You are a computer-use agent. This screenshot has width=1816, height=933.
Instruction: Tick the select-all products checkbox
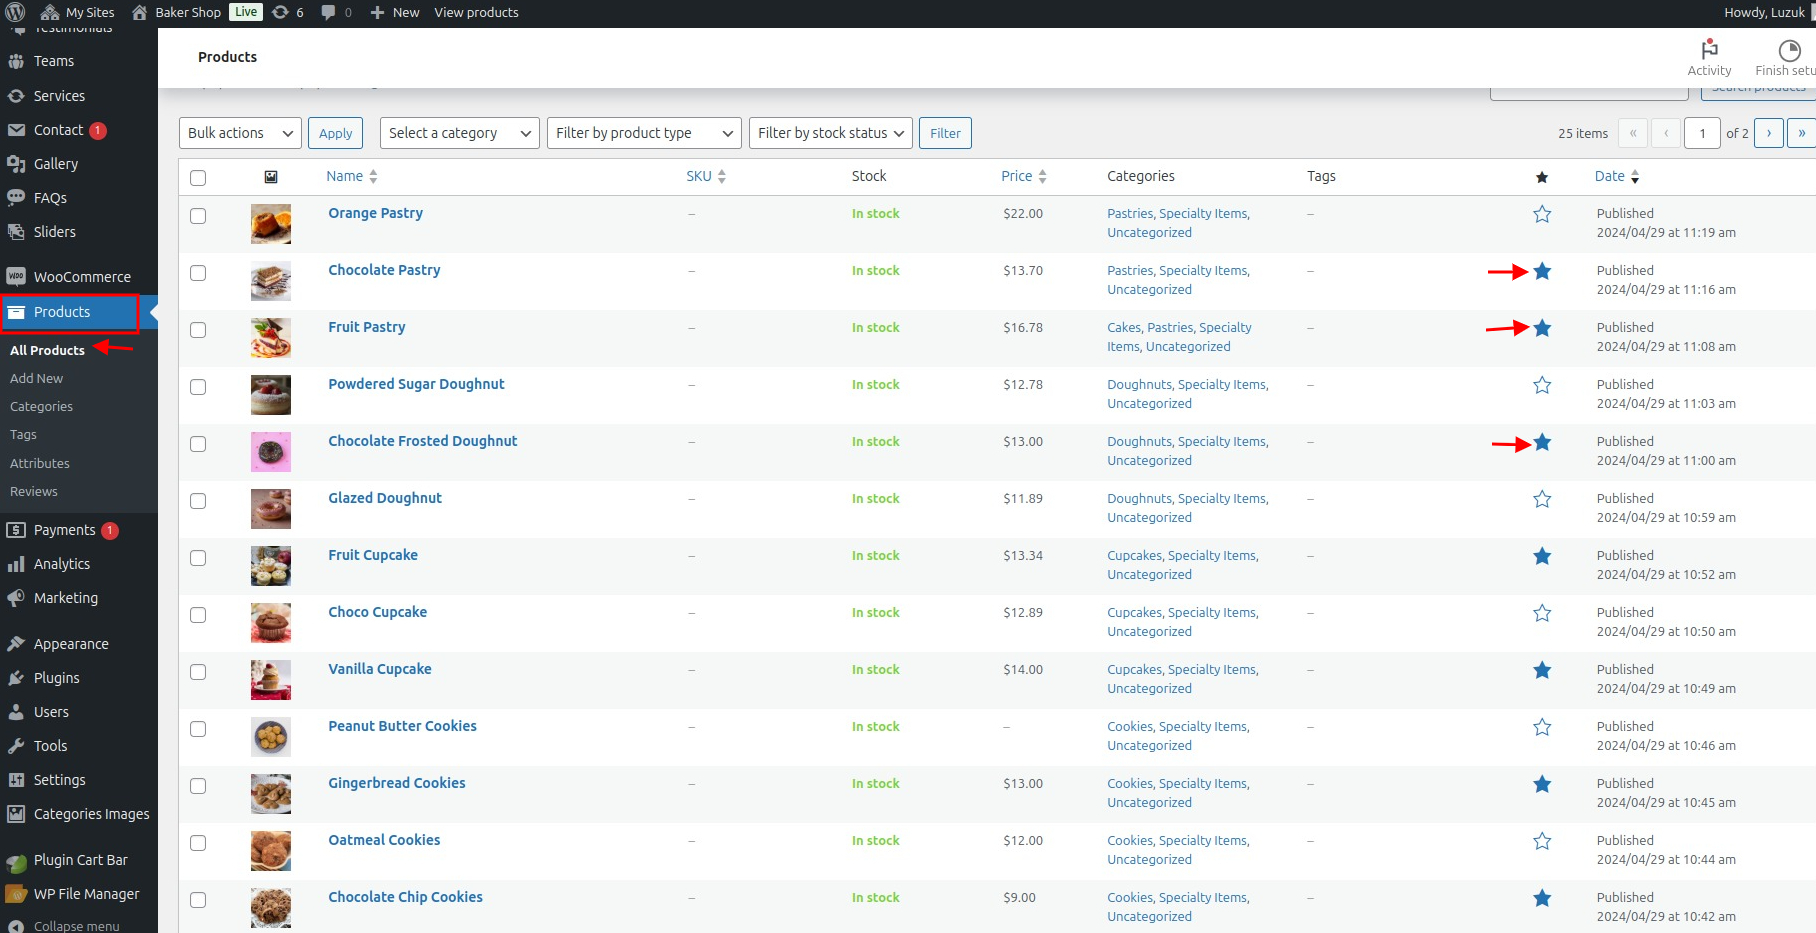coord(198,178)
